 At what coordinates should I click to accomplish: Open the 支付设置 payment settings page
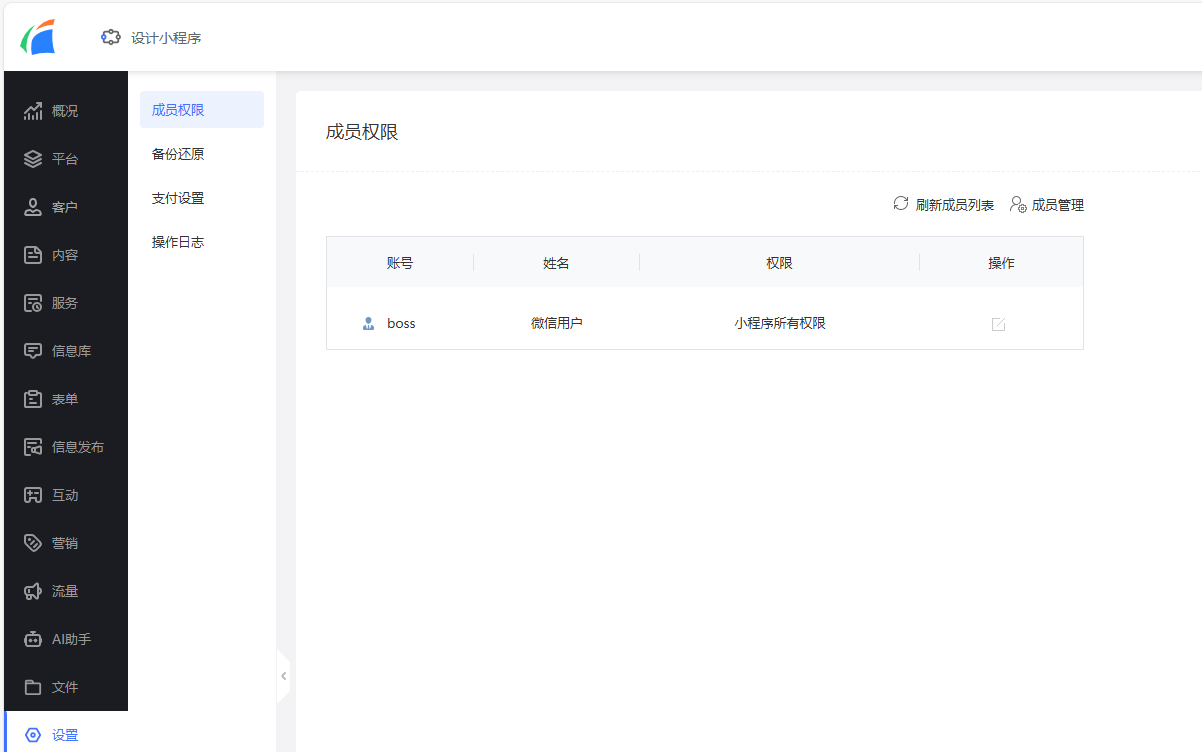coord(178,197)
